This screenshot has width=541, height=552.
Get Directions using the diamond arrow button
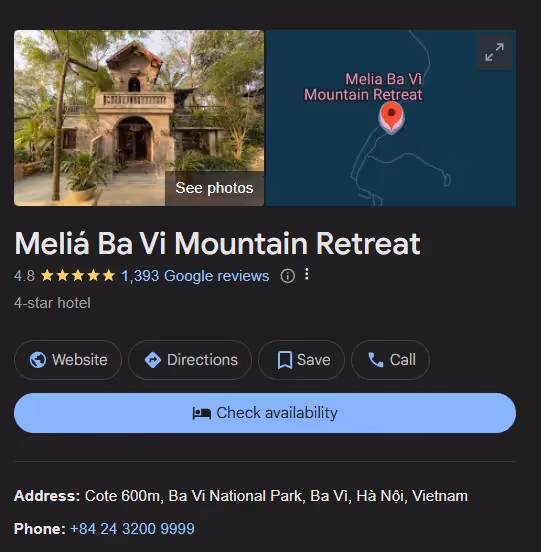pyautogui.click(x=190, y=360)
